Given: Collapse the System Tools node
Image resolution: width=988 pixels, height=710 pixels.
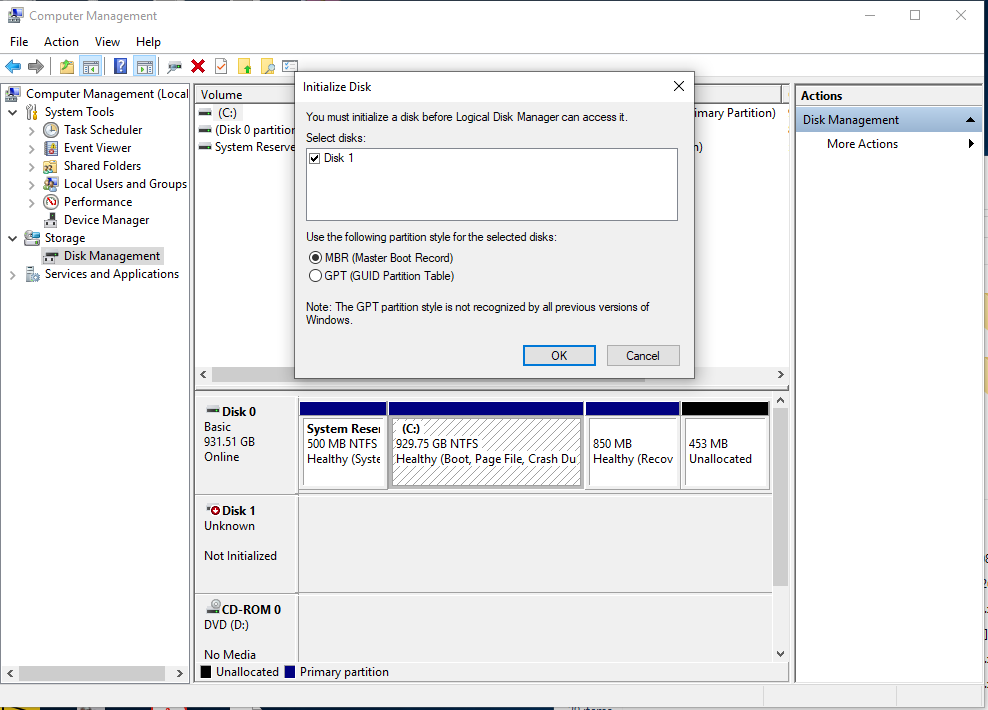Looking at the screenshot, I should click(x=13, y=112).
